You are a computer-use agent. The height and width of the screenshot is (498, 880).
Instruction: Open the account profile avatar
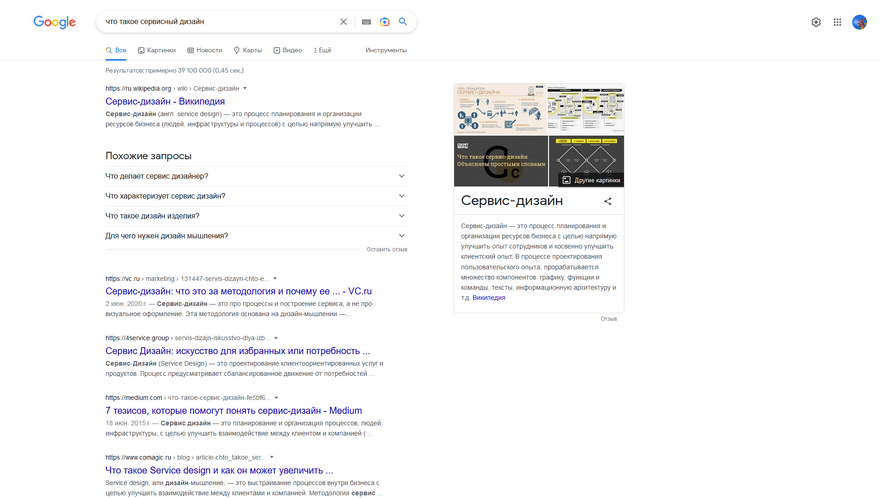859,22
